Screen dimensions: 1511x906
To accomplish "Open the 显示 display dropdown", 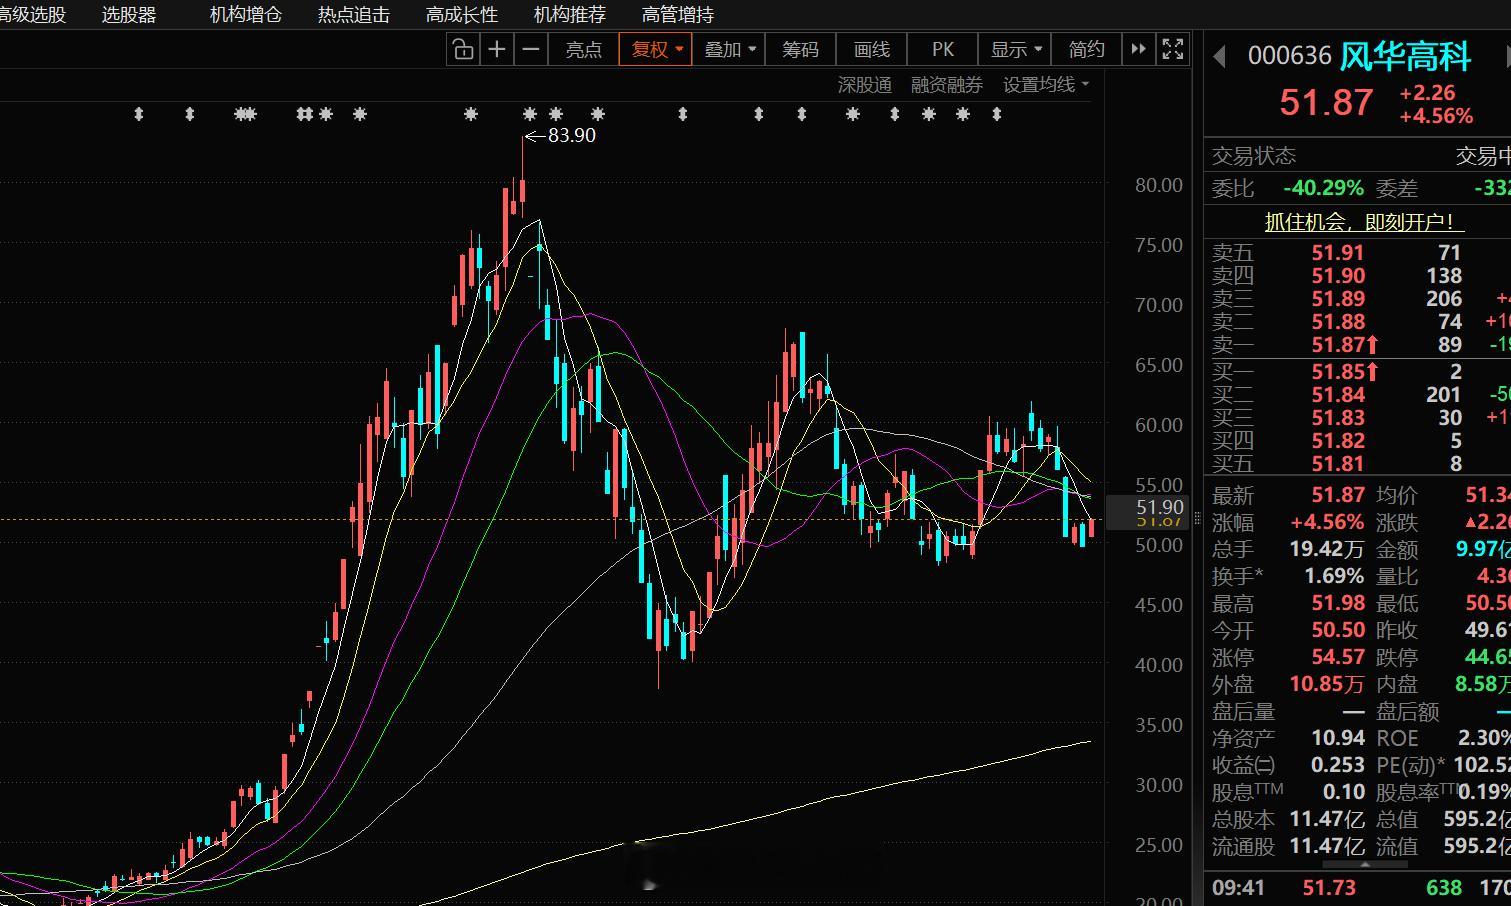I will 1017,49.
